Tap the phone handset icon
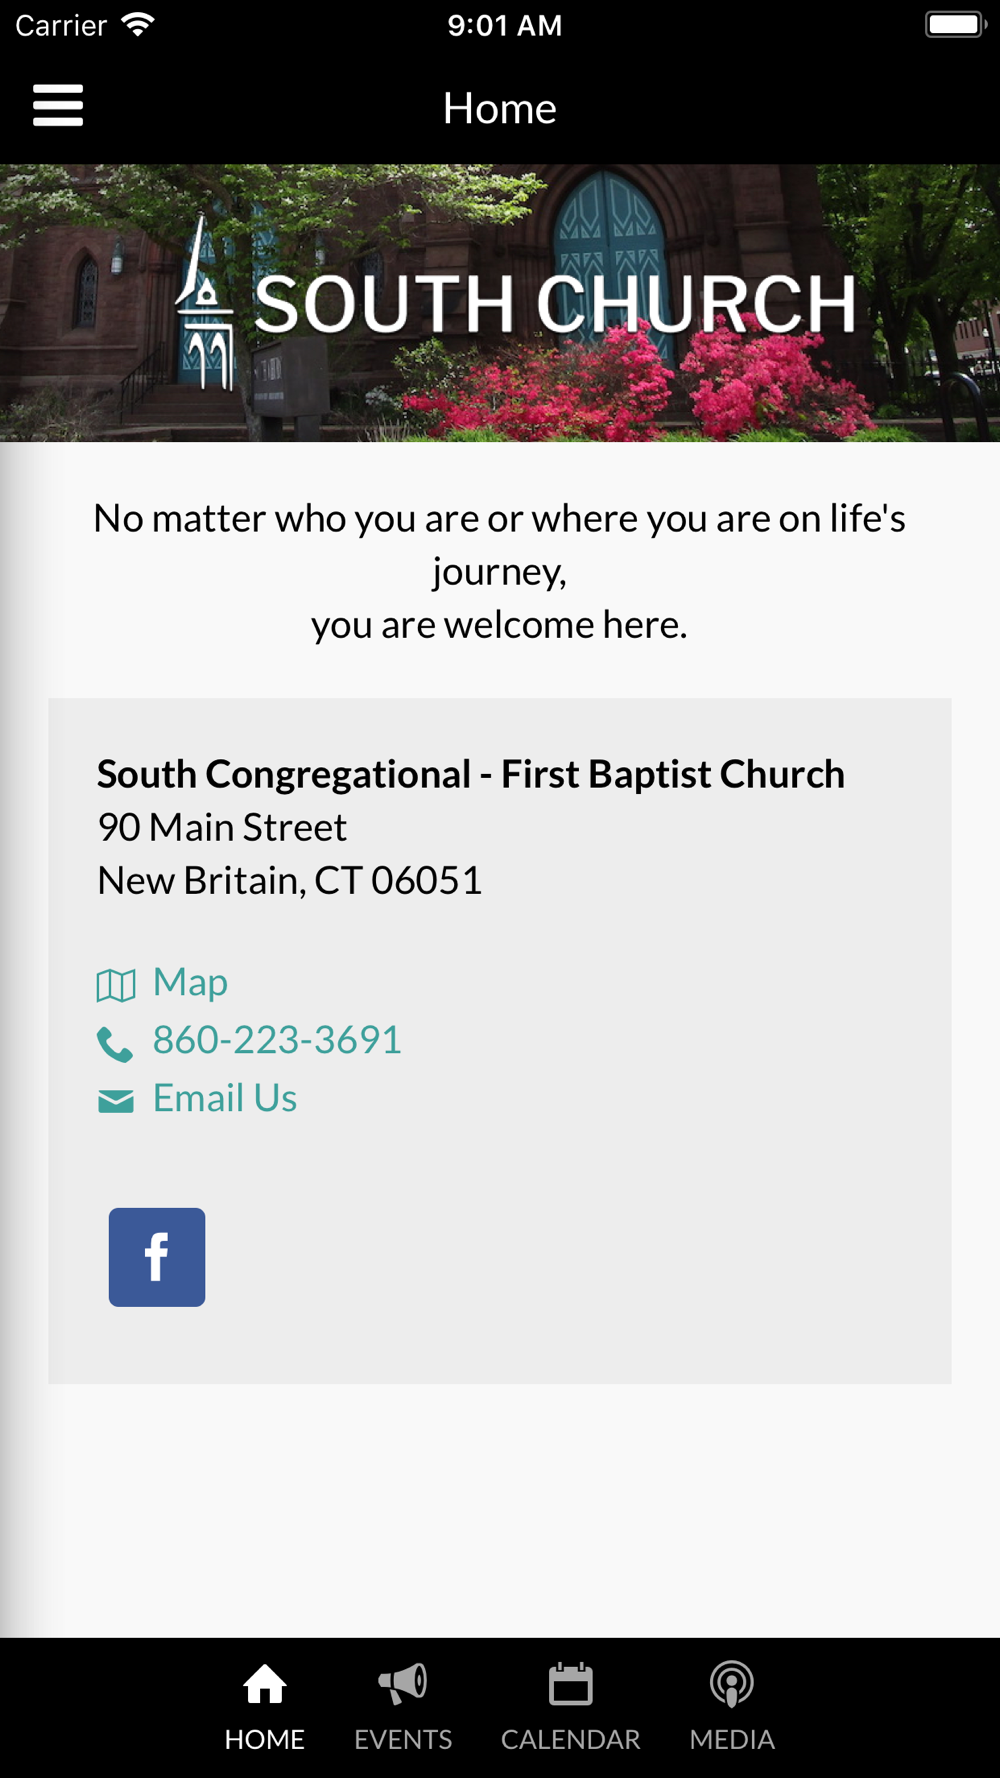This screenshot has height=1778, width=1000. pos(115,1044)
